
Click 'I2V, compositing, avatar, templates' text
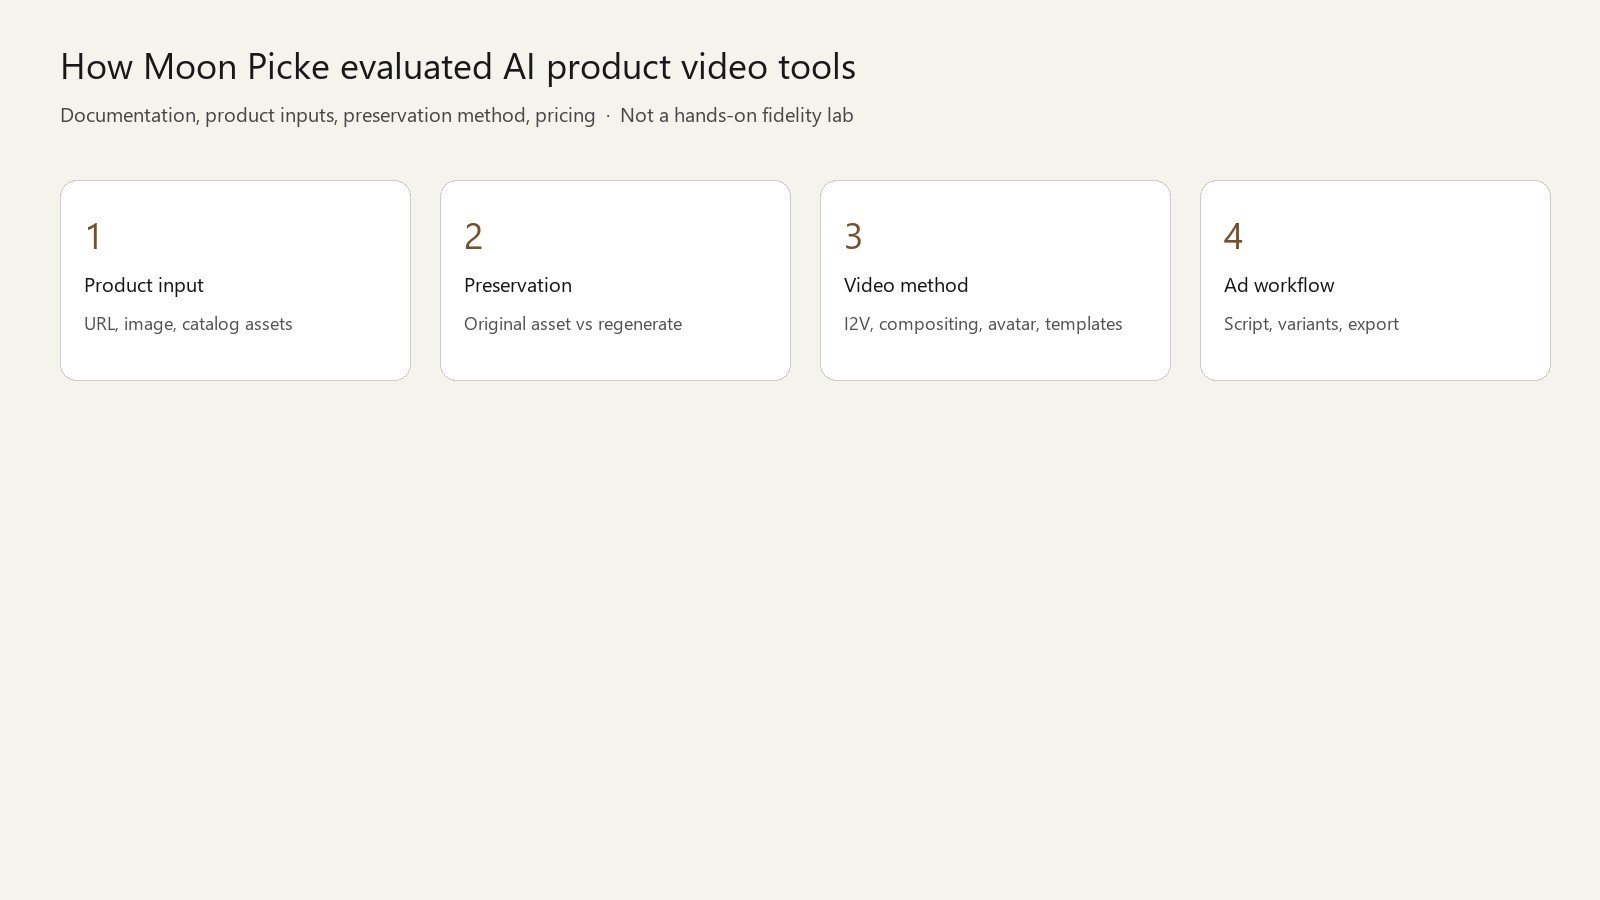click(x=983, y=324)
